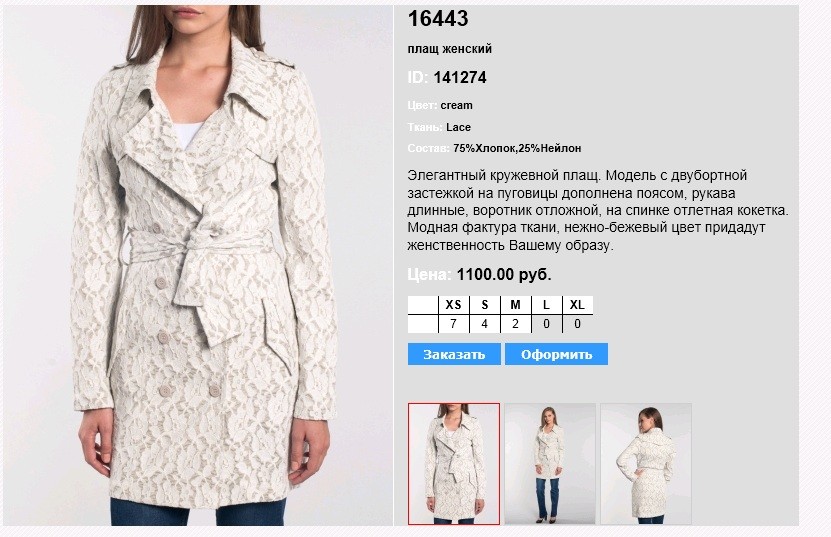The height and width of the screenshot is (537, 831).
Task: Open the full-length front view thumbnail
Action: pyautogui.click(x=550, y=464)
